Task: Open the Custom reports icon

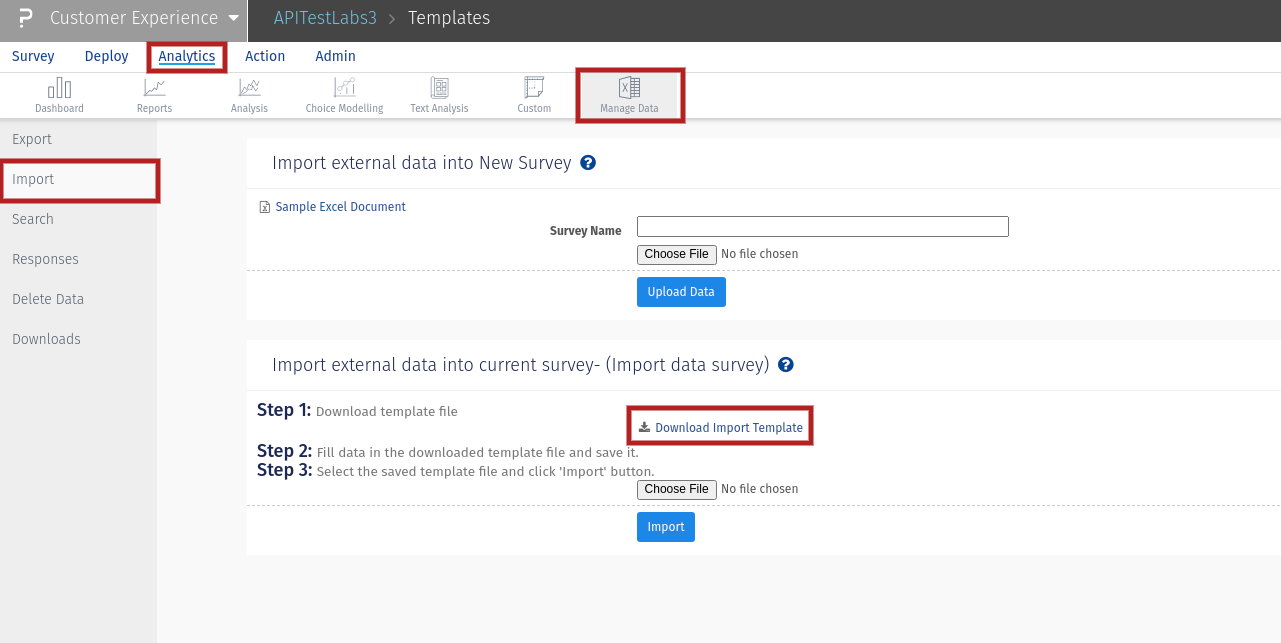Action: point(534,89)
